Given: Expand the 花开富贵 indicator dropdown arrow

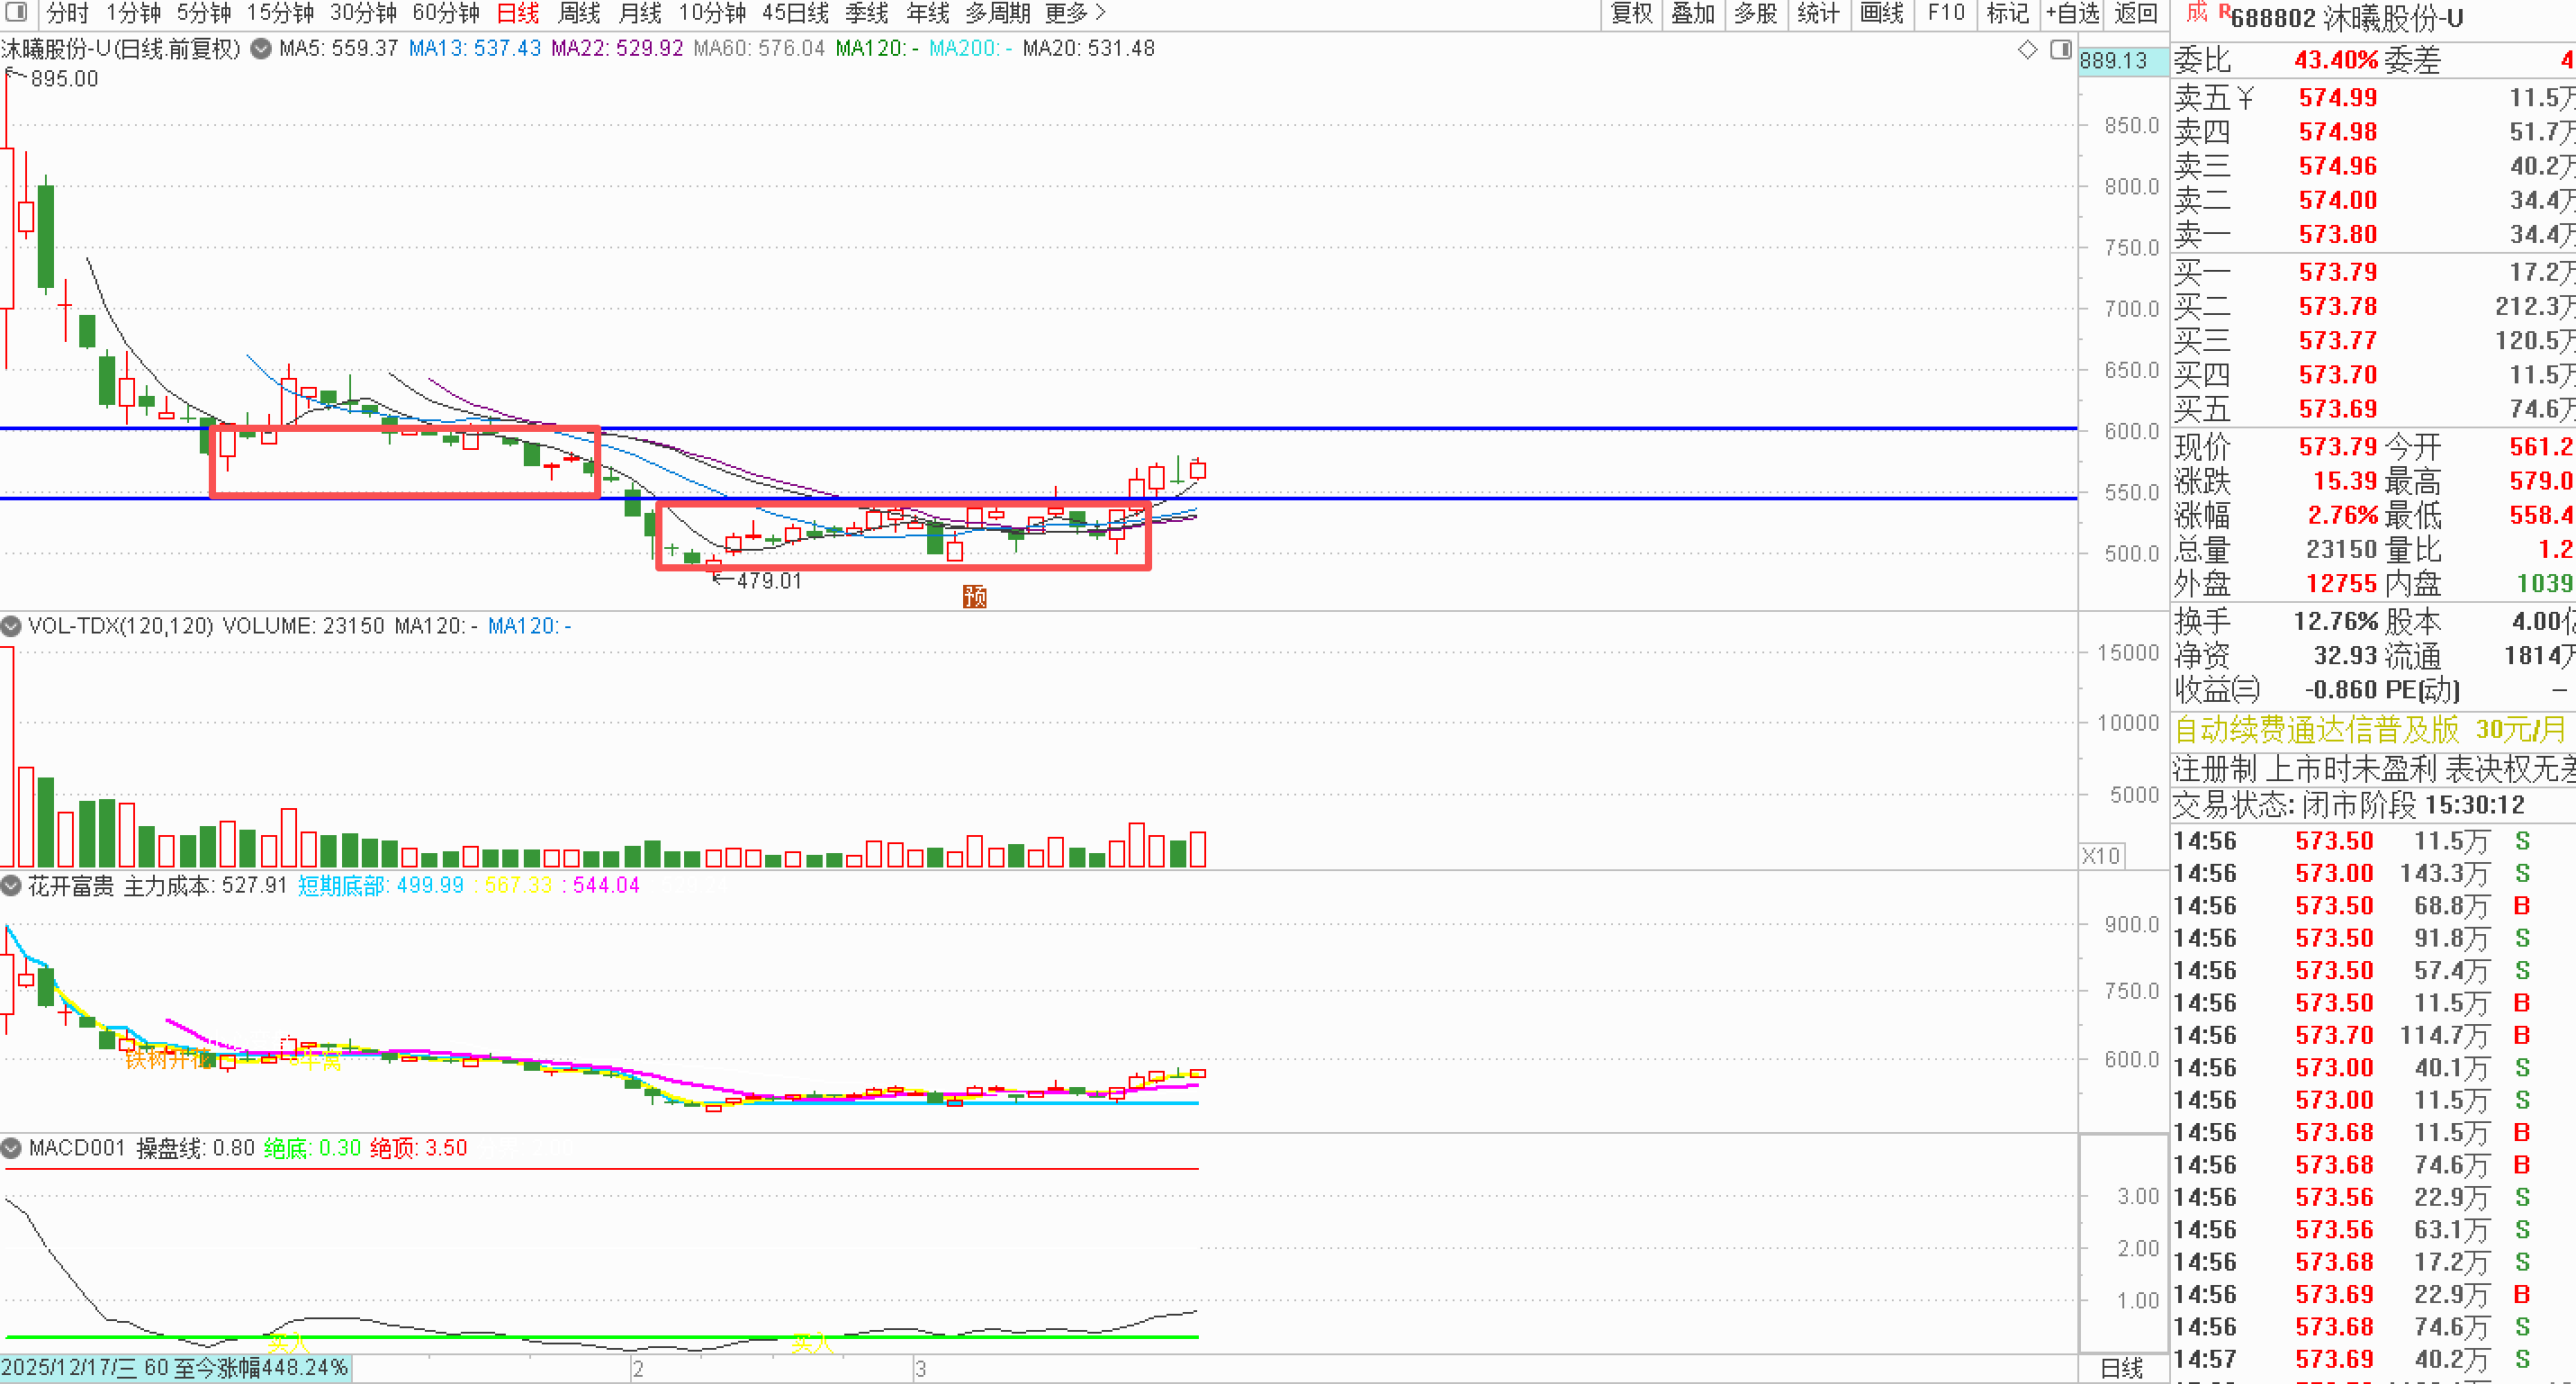Looking at the screenshot, I should (x=12, y=886).
